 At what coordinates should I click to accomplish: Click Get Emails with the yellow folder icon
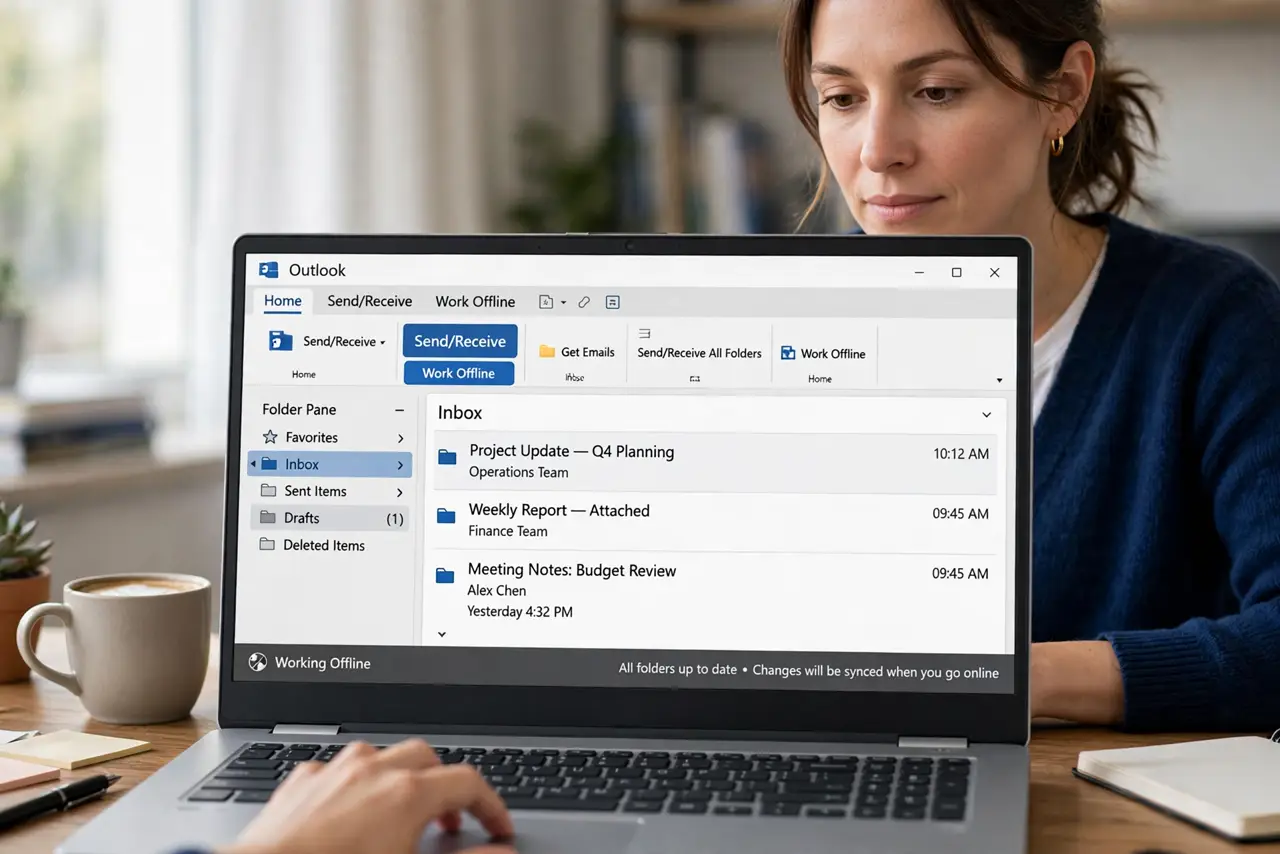(x=577, y=352)
